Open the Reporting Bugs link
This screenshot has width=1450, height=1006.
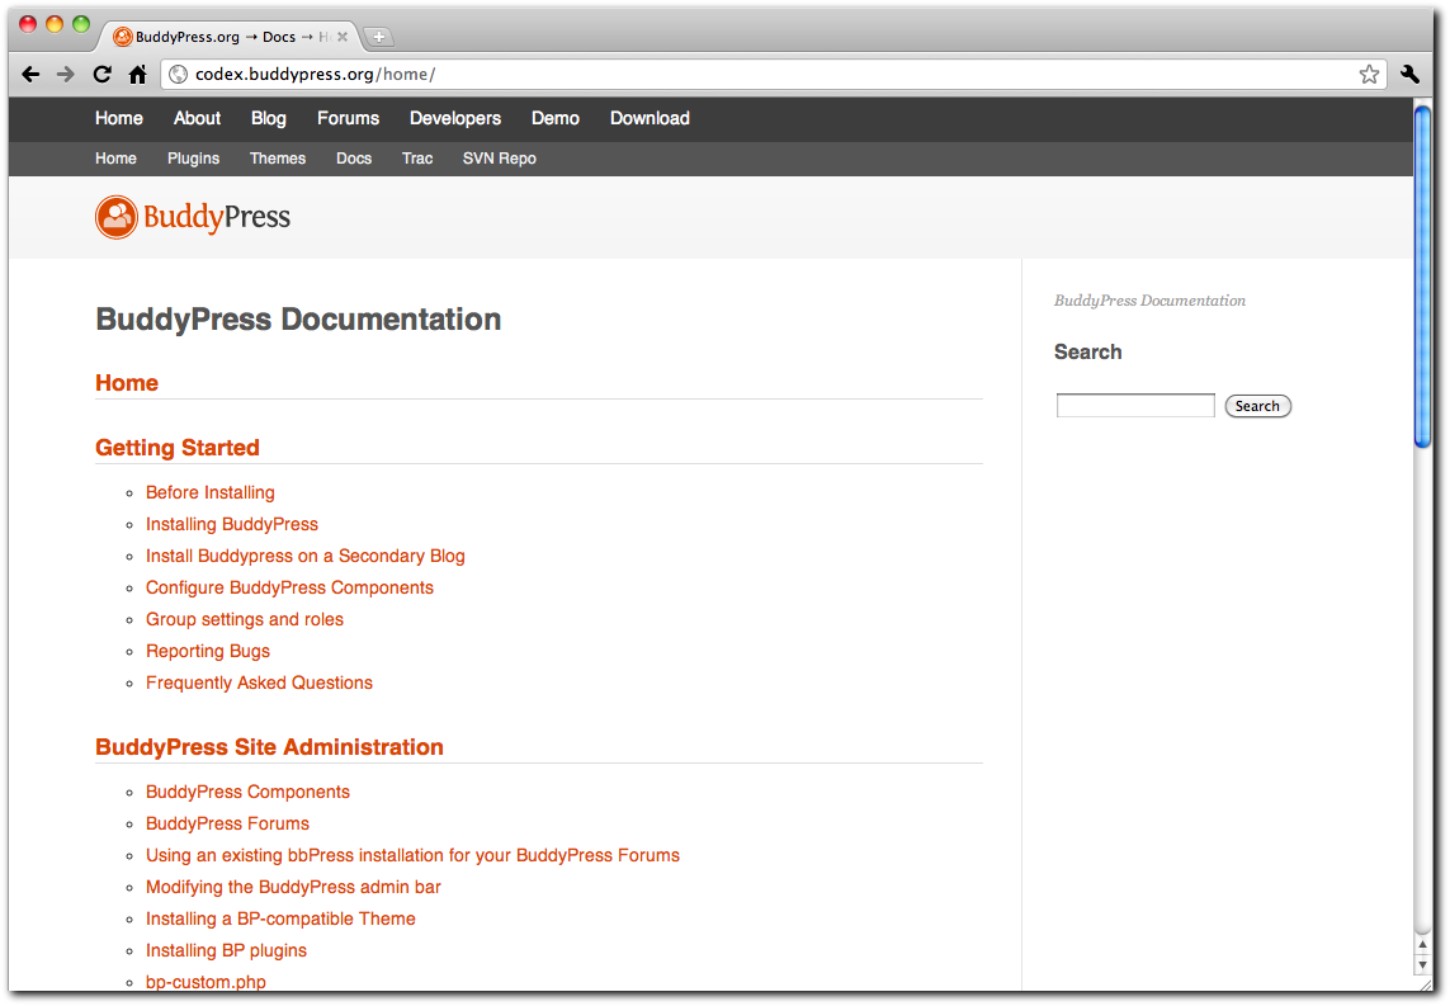point(208,651)
